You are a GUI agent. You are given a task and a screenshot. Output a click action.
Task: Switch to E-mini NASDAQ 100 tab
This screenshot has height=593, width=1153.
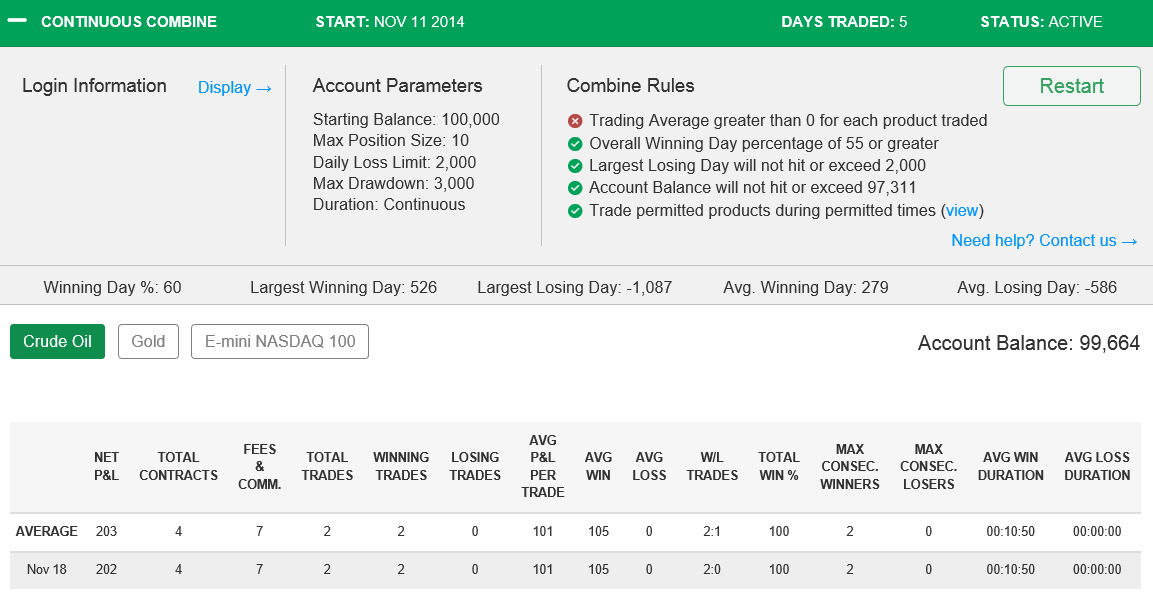tap(279, 341)
